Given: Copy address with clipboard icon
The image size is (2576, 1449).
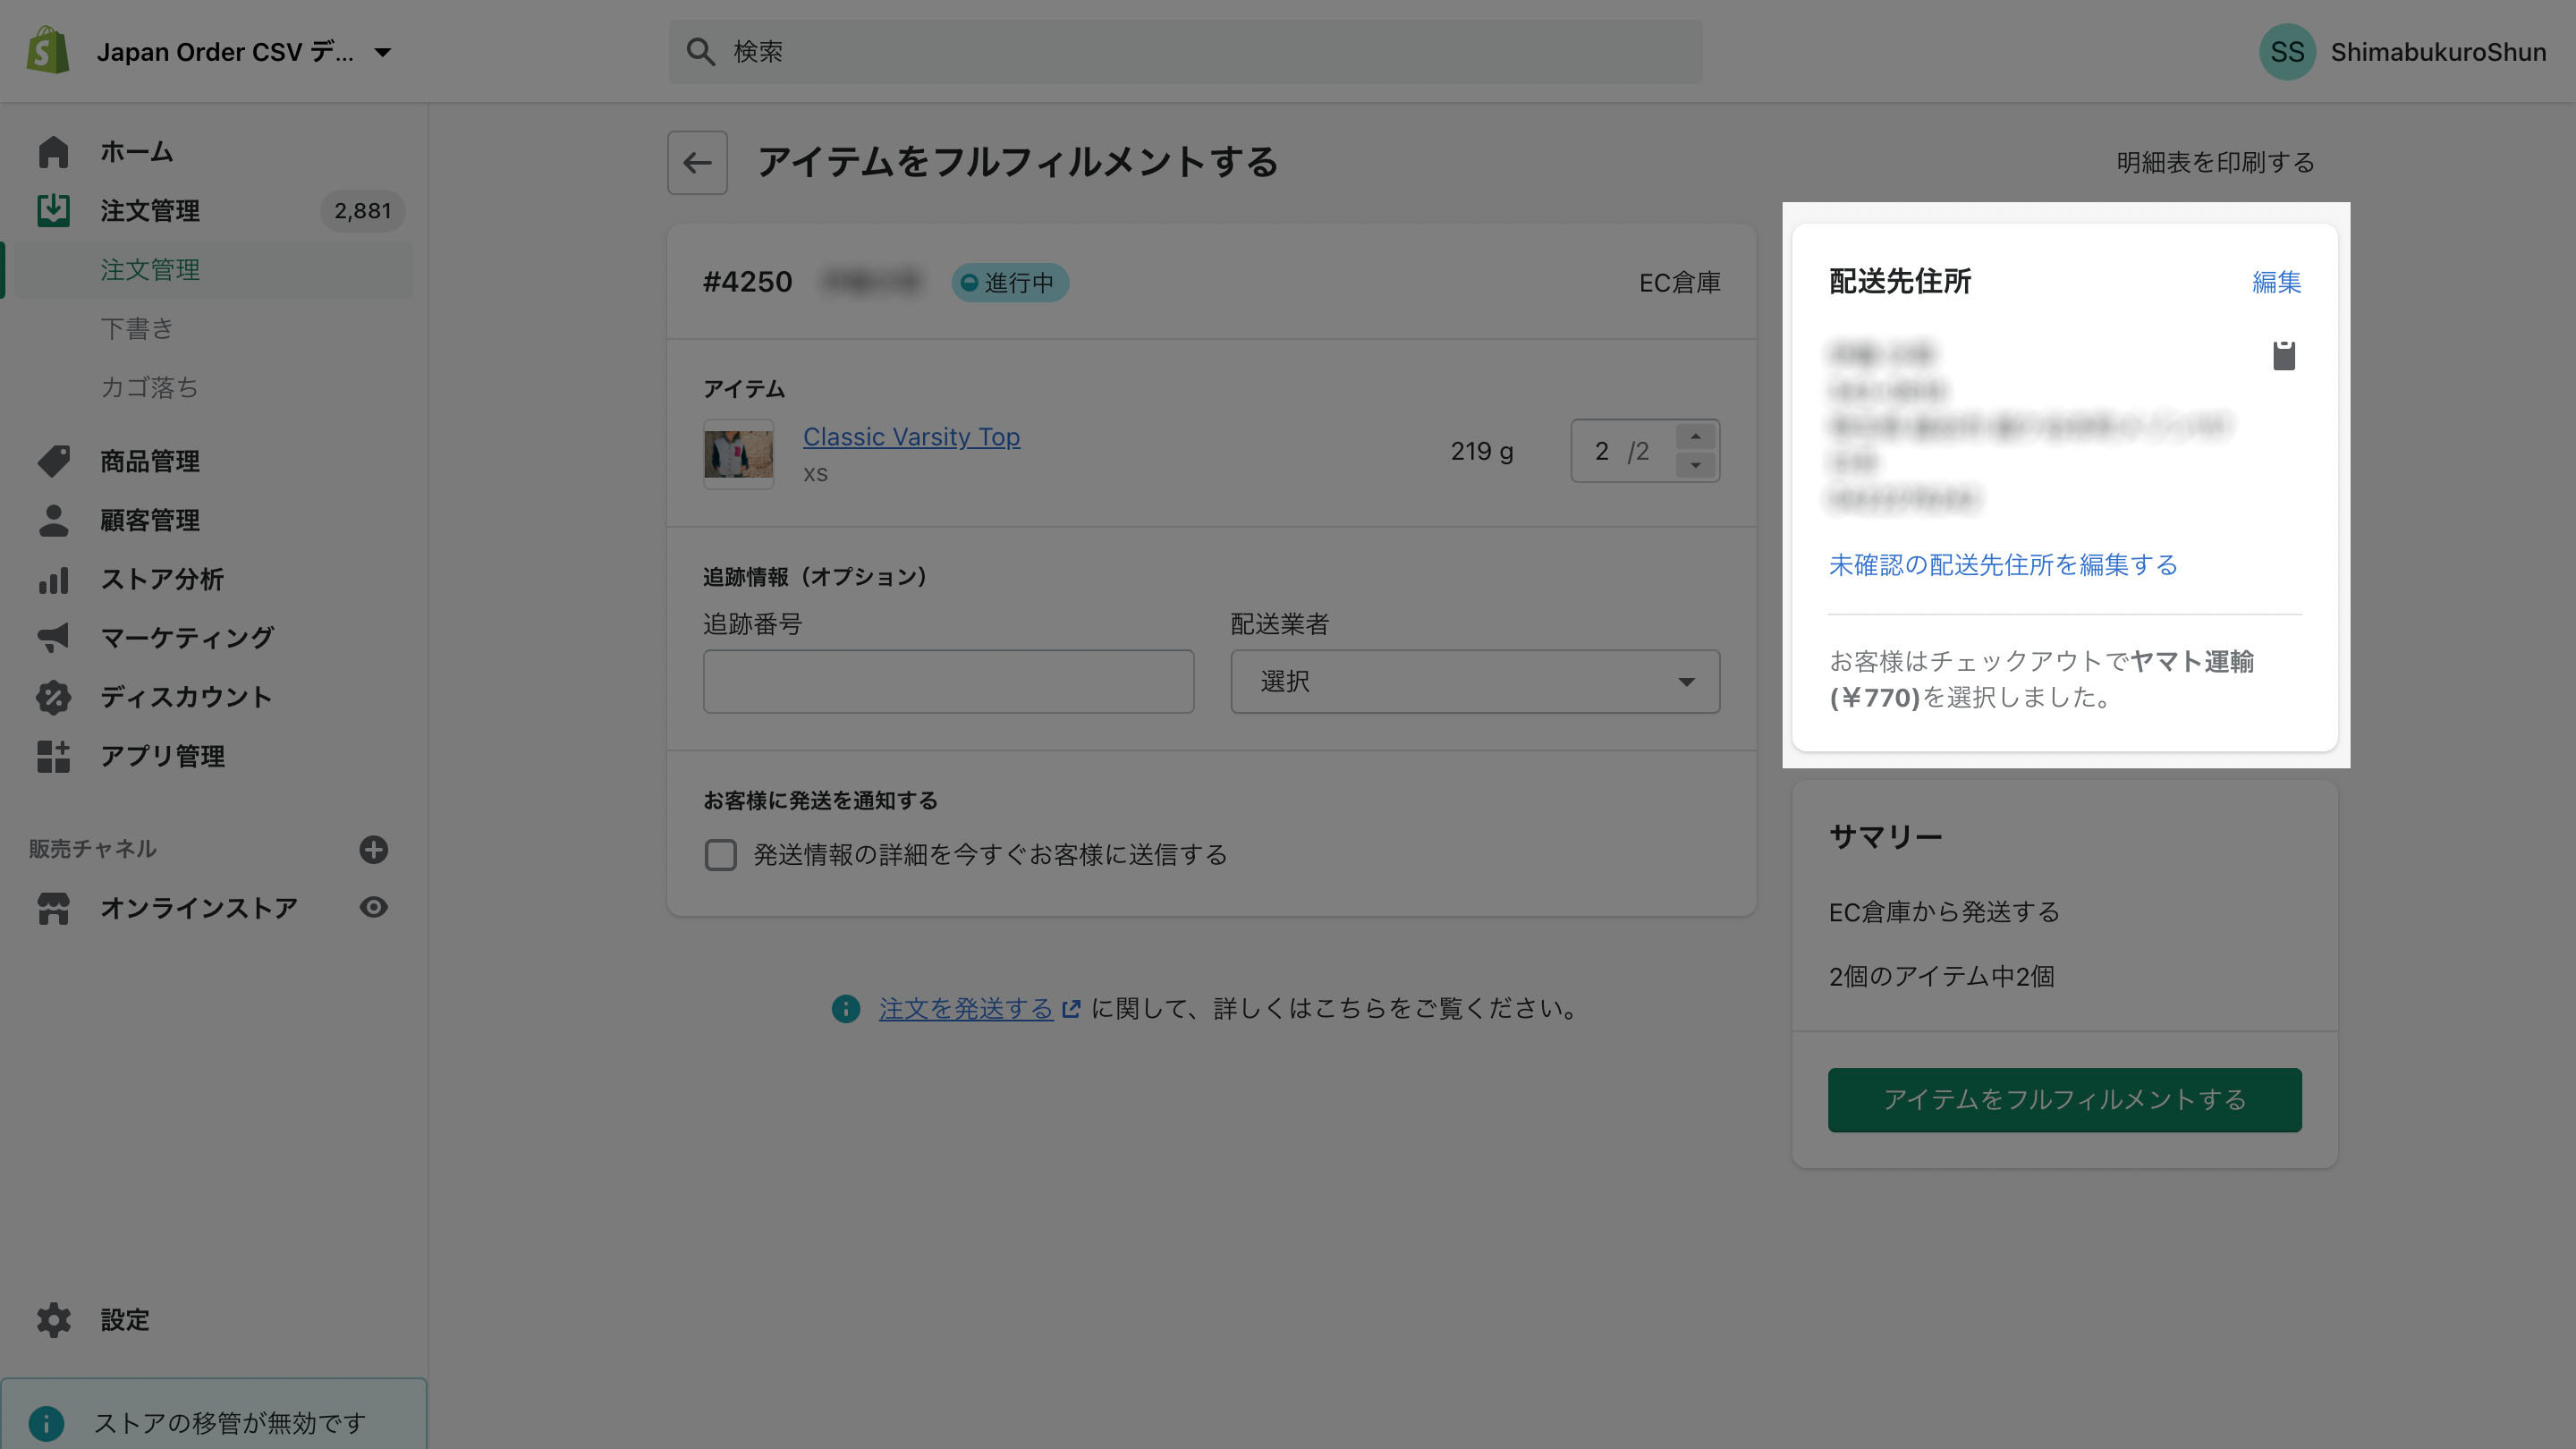Looking at the screenshot, I should 2284,355.
